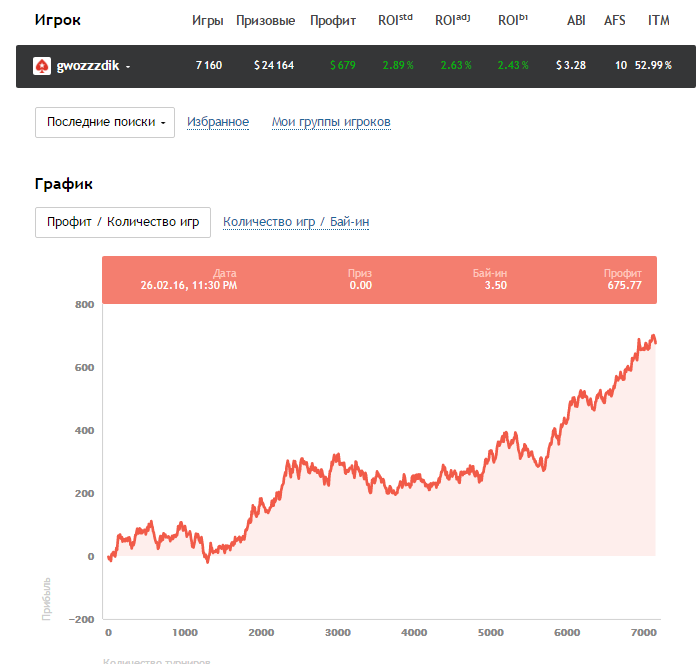Click the ABI column header

(x=576, y=20)
